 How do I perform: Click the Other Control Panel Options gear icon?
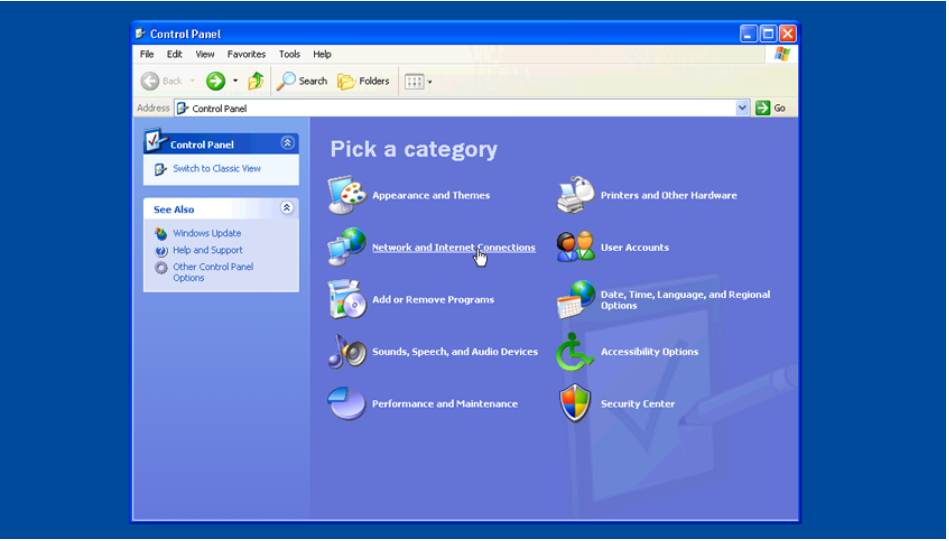(161, 267)
